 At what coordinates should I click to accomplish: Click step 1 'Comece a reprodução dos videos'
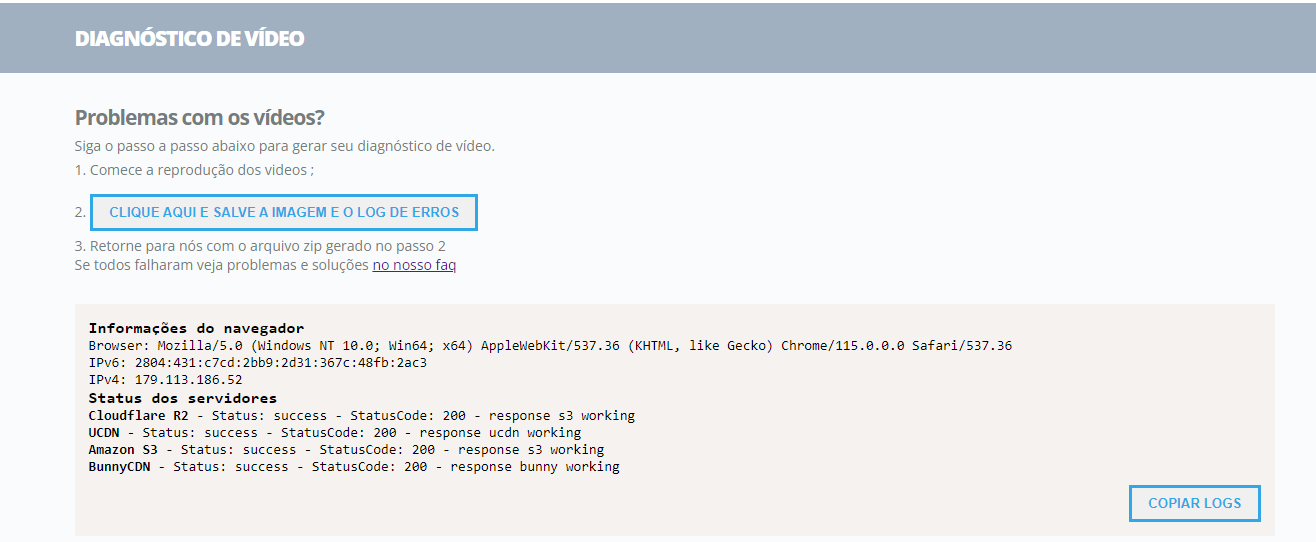[x=194, y=170]
